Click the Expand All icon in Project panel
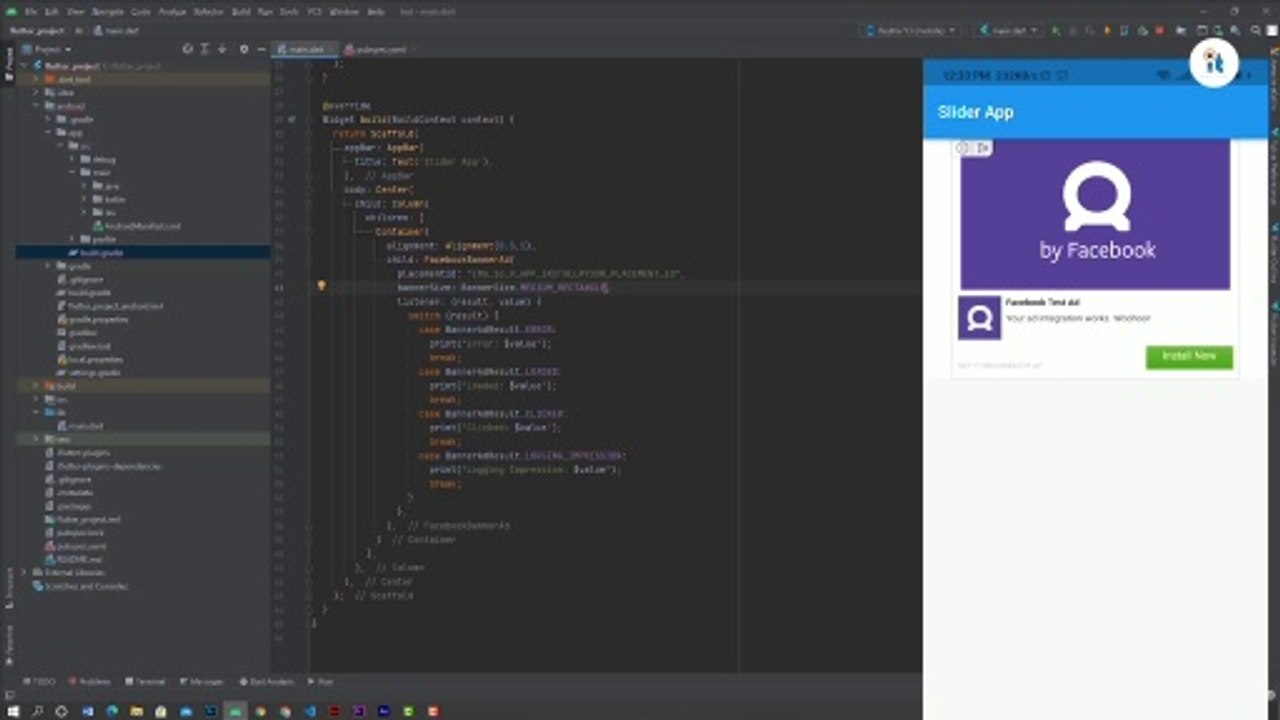This screenshot has height=720, width=1280. 204,49
